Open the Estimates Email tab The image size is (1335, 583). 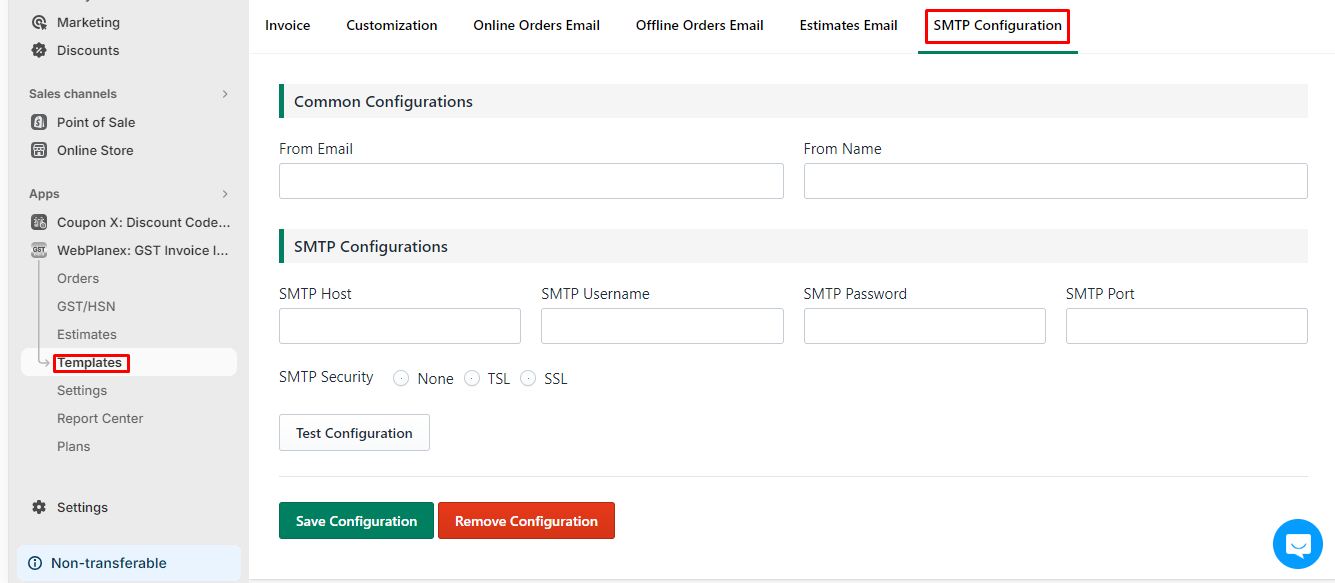coord(848,25)
